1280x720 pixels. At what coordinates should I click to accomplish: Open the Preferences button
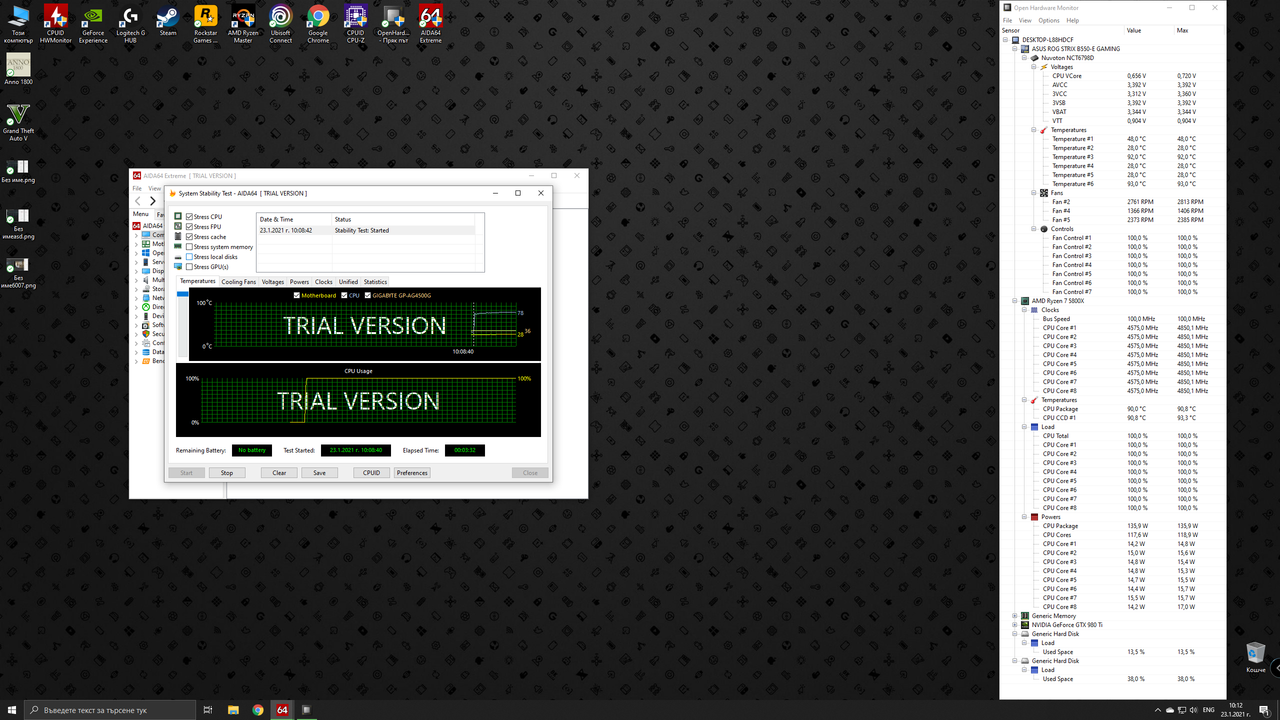[412, 473]
